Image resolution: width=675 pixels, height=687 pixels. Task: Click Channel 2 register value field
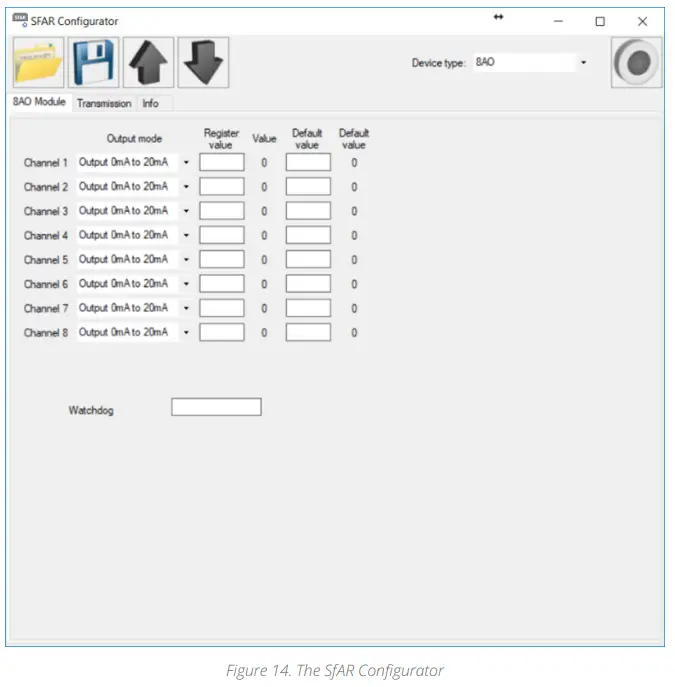point(222,187)
